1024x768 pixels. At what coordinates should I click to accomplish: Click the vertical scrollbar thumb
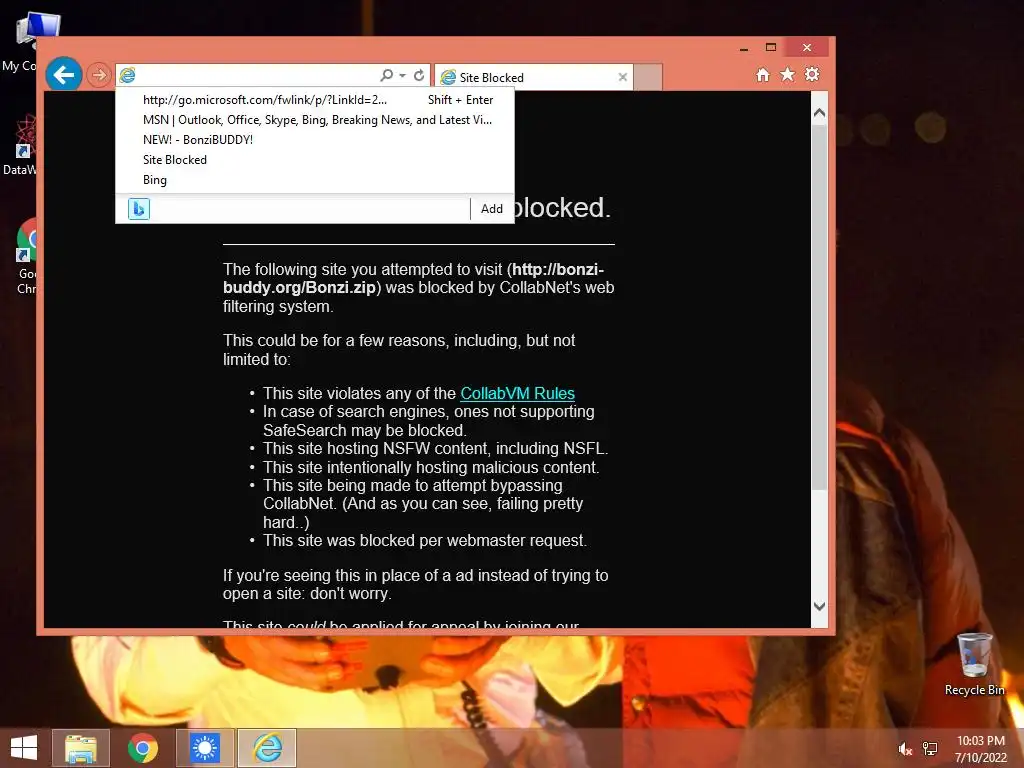[819, 306]
